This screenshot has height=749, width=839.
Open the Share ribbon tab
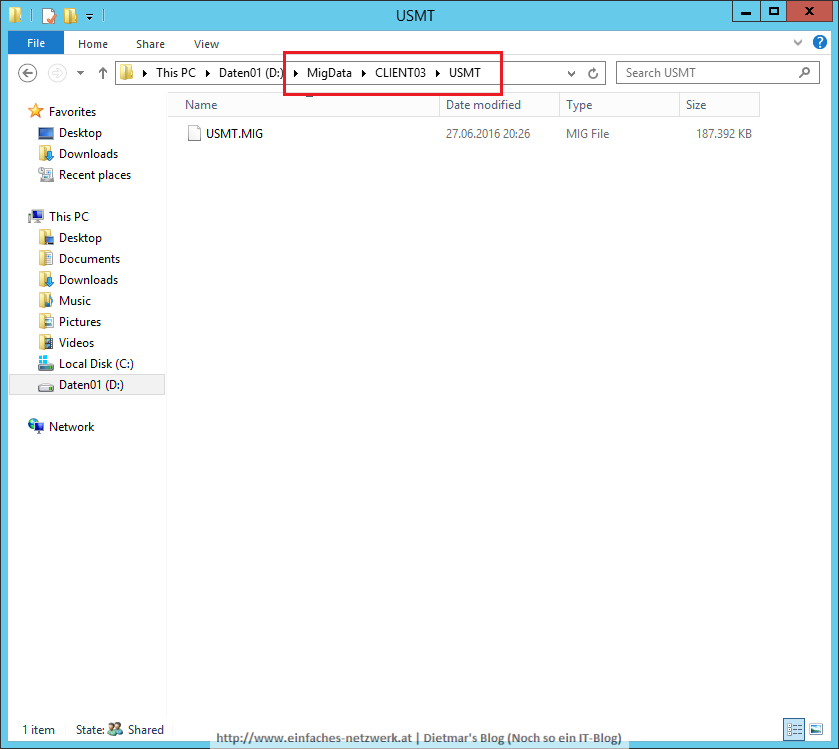click(150, 44)
